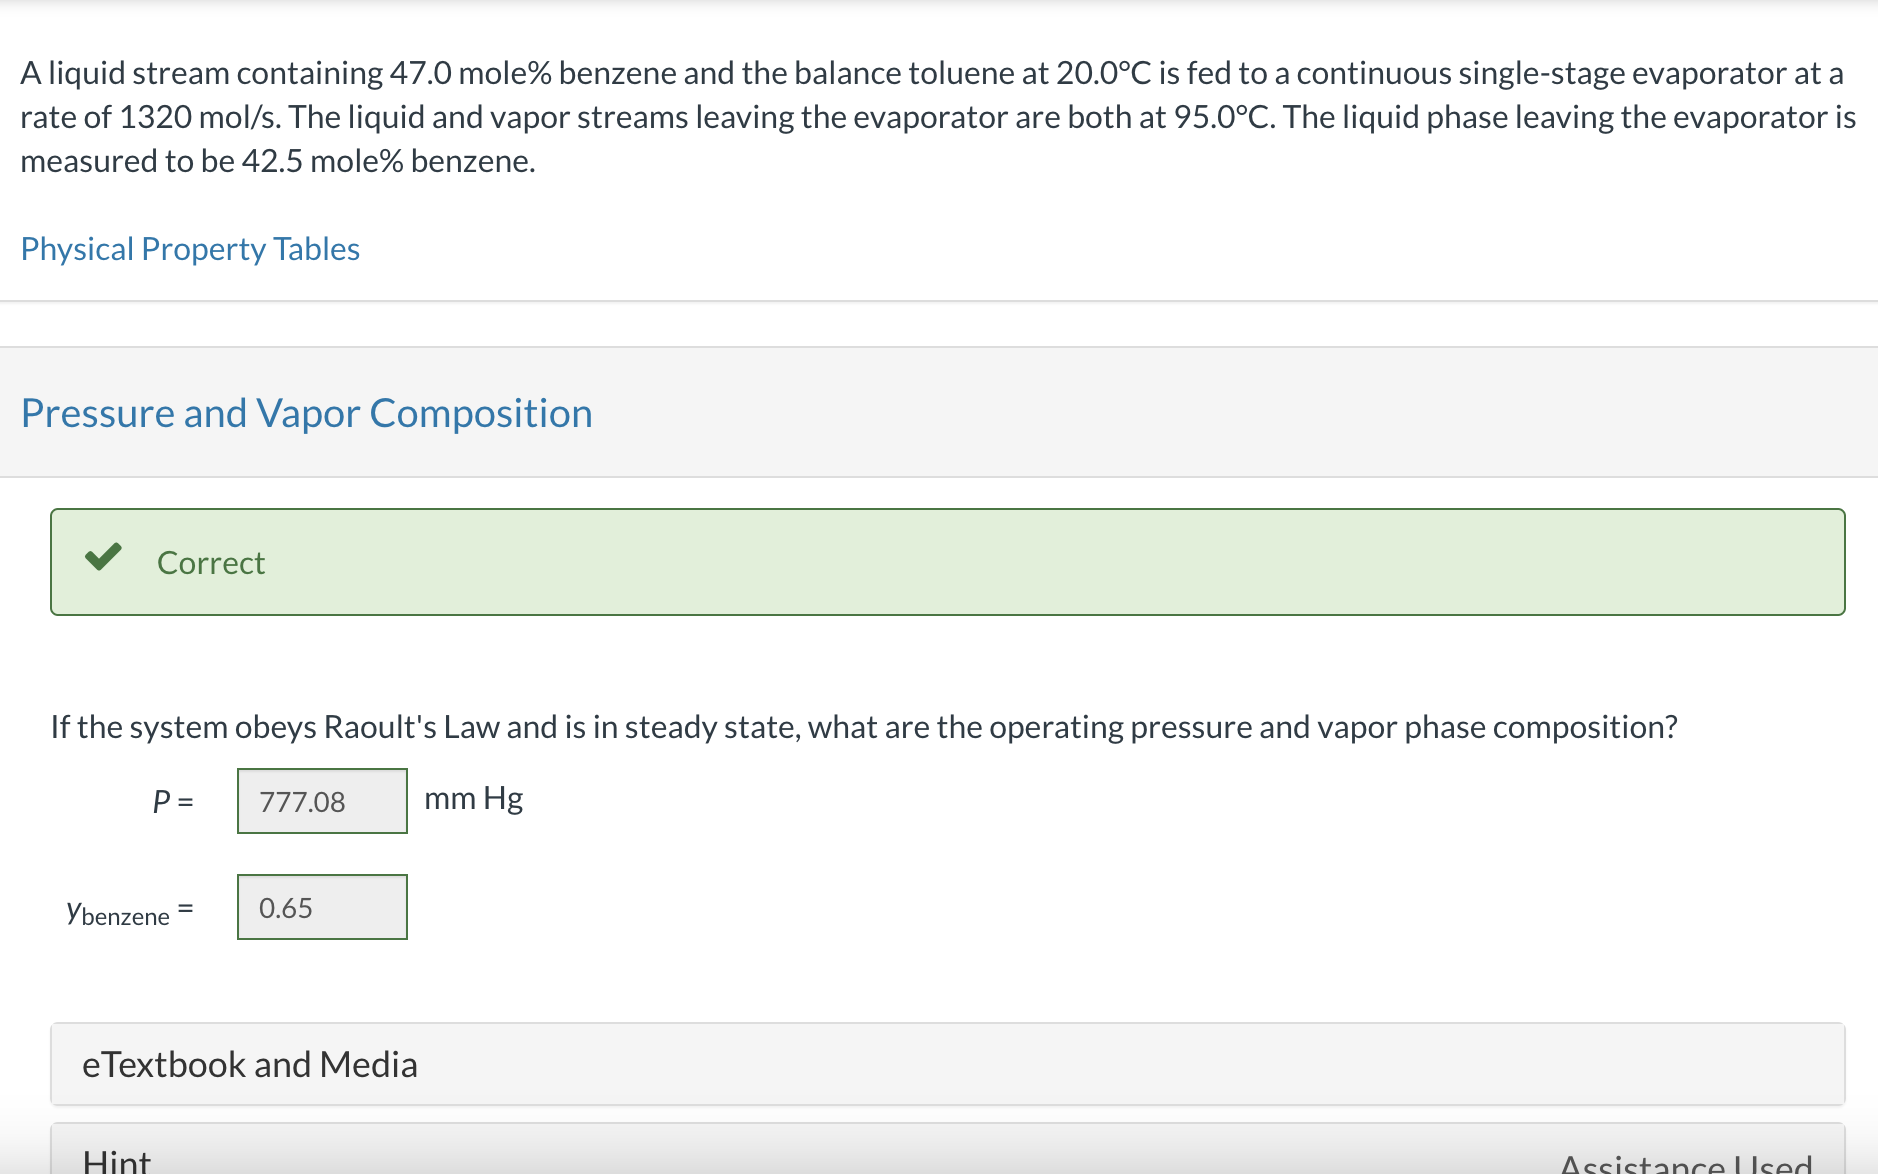Collapse the Pressure and Vapor Composition section
The height and width of the screenshot is (1174, 1878).
[307, 412]
